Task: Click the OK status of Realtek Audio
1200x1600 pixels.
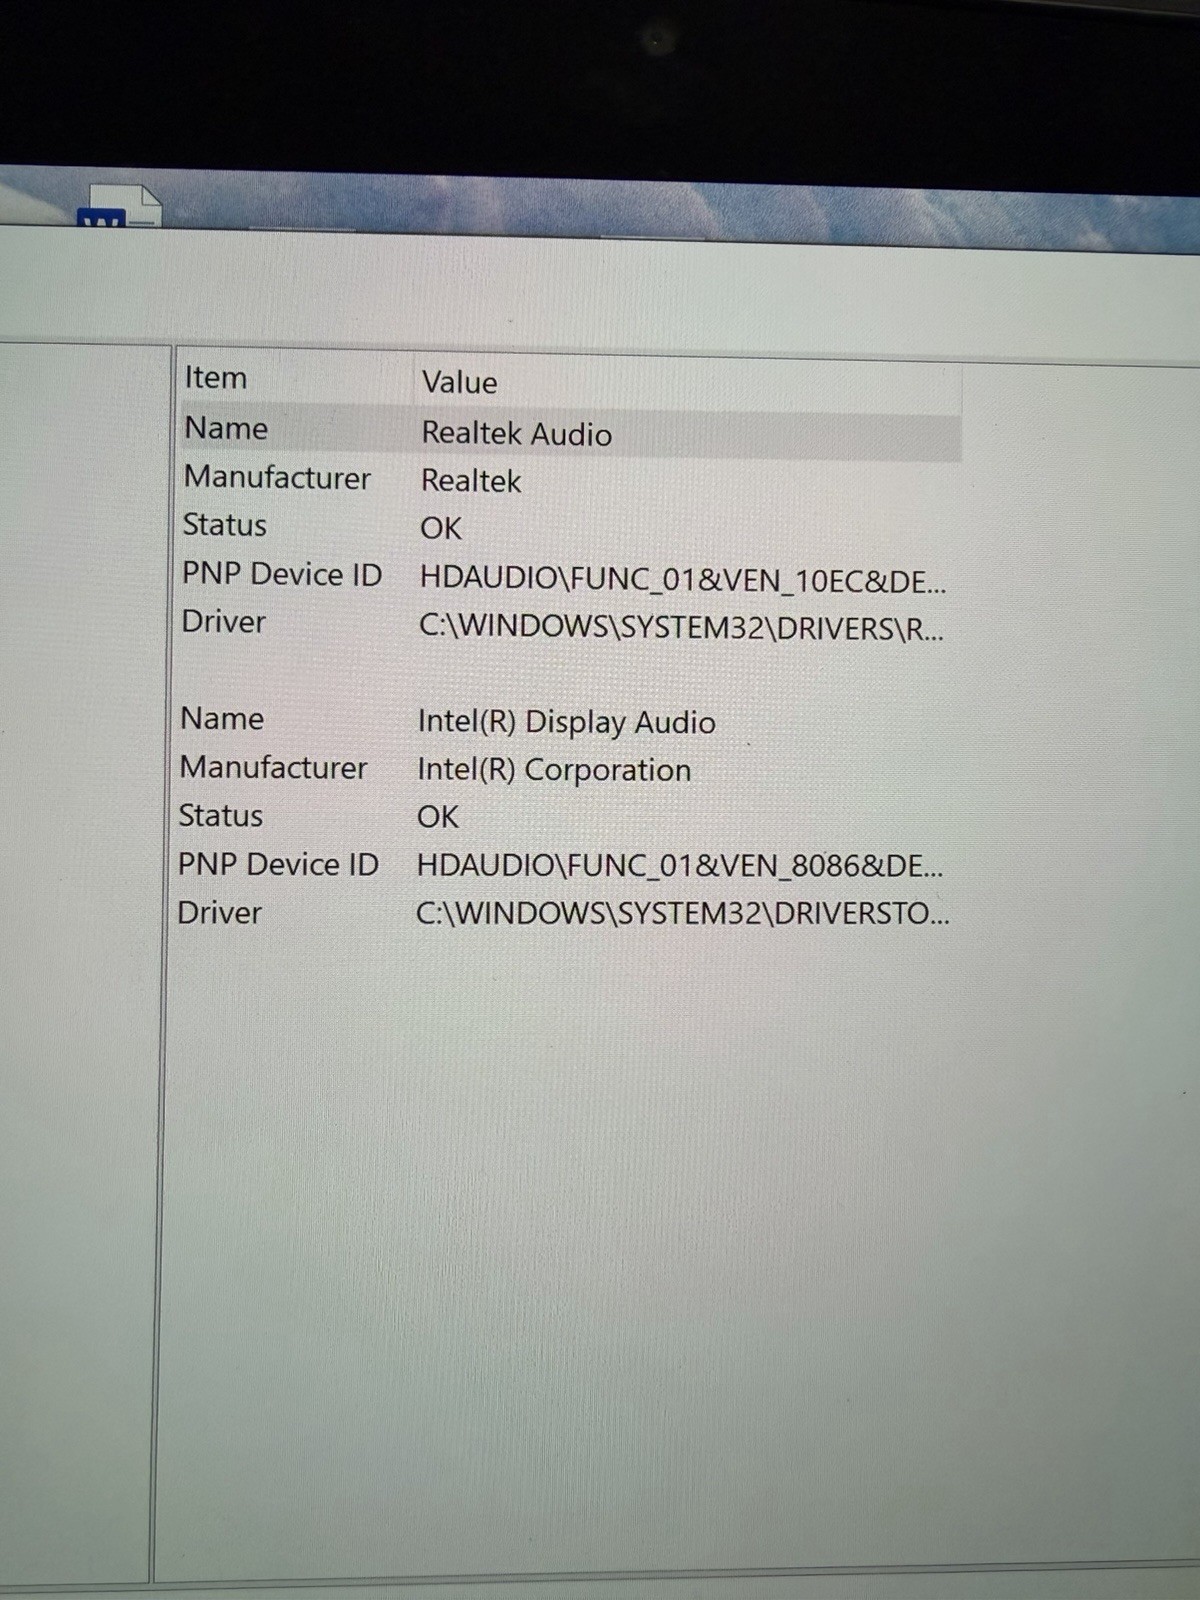Action: point(441,528)
